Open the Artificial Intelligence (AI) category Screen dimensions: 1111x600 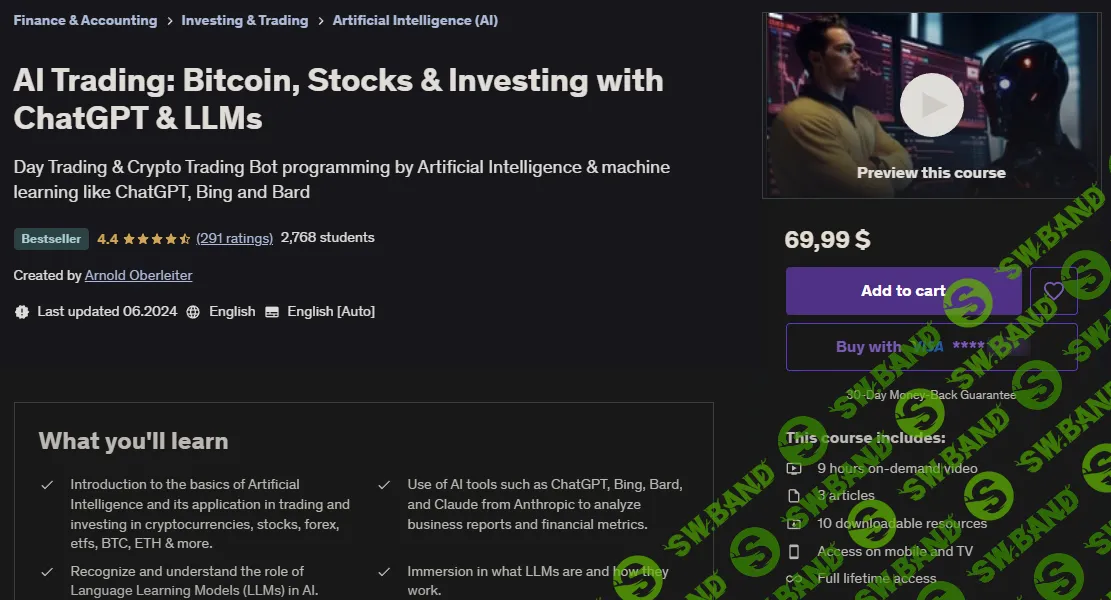[415, 20]
